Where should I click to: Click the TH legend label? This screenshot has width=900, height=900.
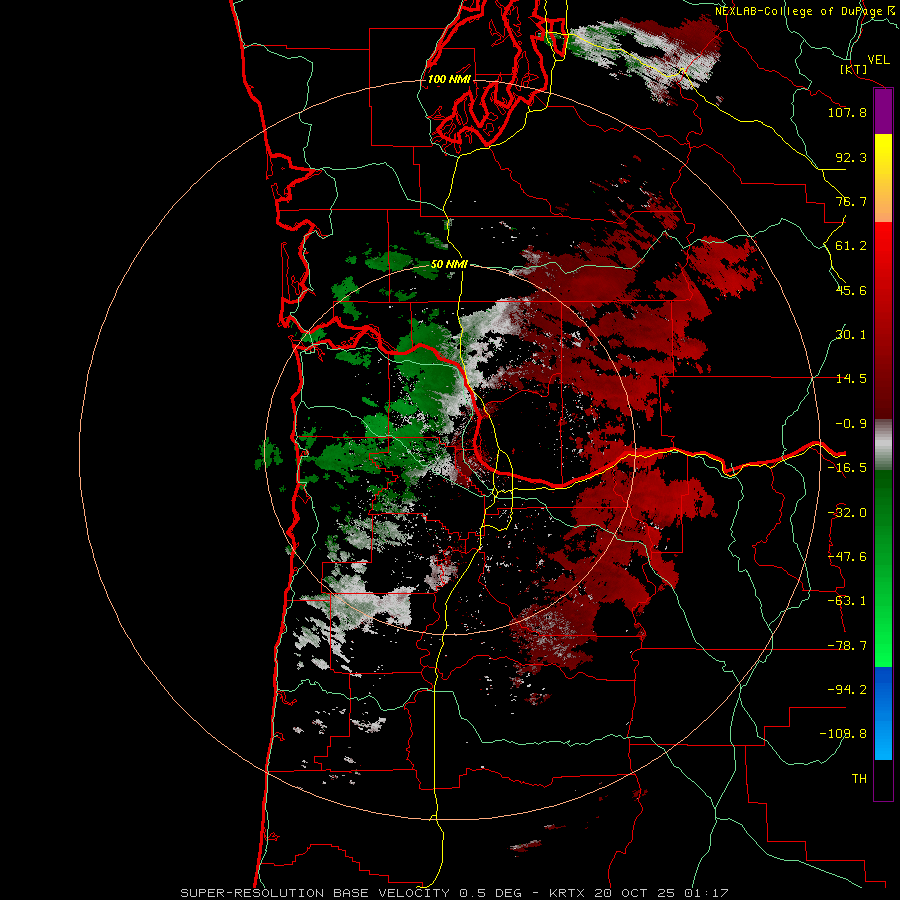pos(859,779)
